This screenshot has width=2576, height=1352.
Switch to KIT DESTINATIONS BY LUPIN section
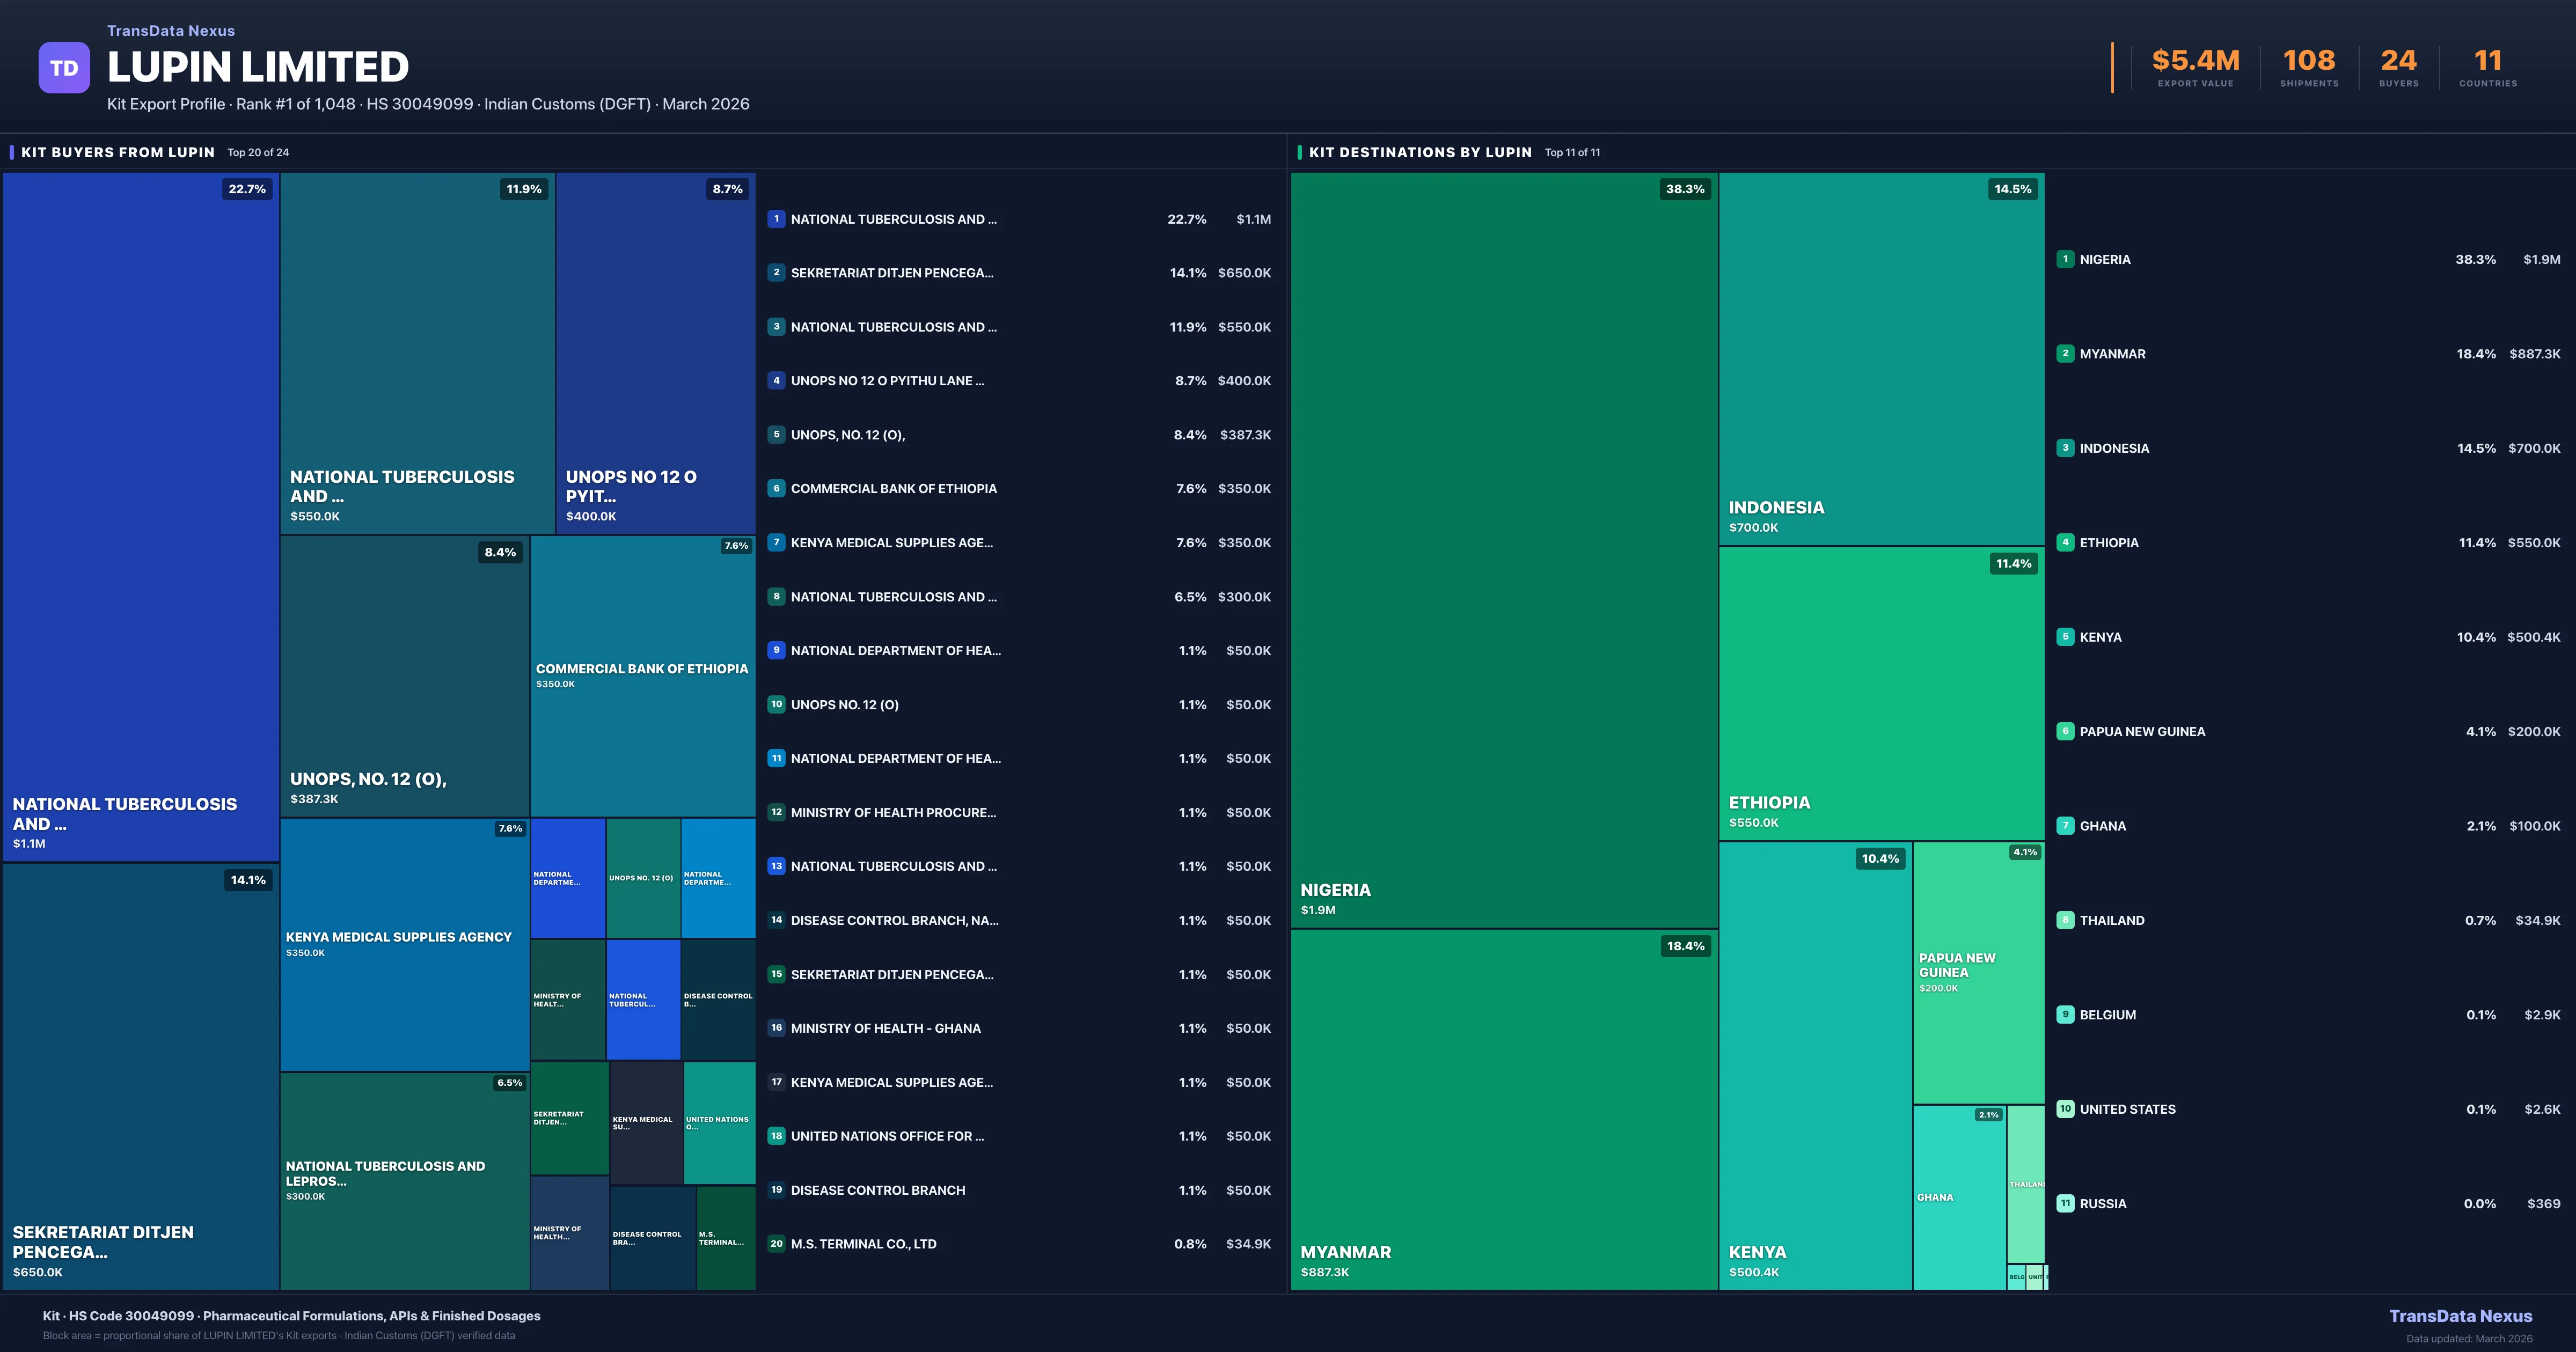pos(1421,152)
